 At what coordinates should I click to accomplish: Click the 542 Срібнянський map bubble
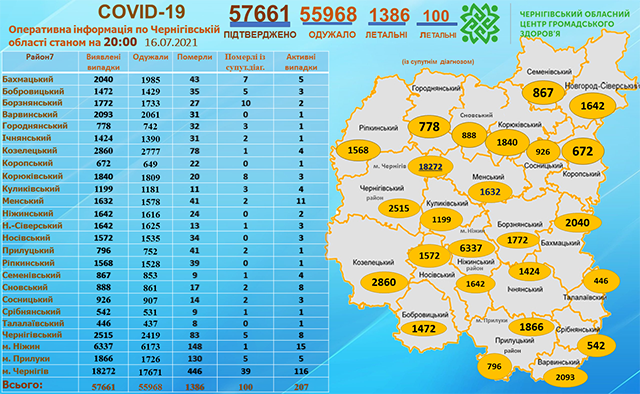pyautogui.click(x=596, y=345)
